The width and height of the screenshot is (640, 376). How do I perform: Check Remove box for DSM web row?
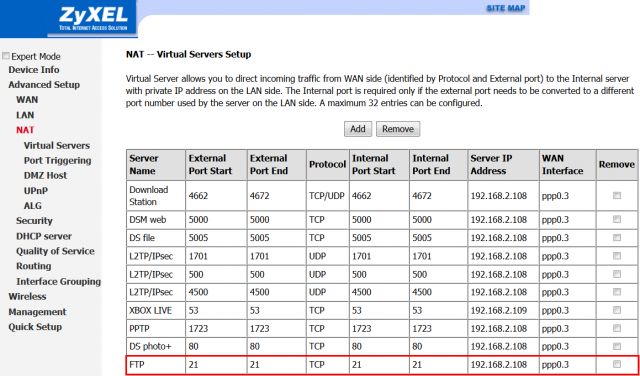click(617, 219)
